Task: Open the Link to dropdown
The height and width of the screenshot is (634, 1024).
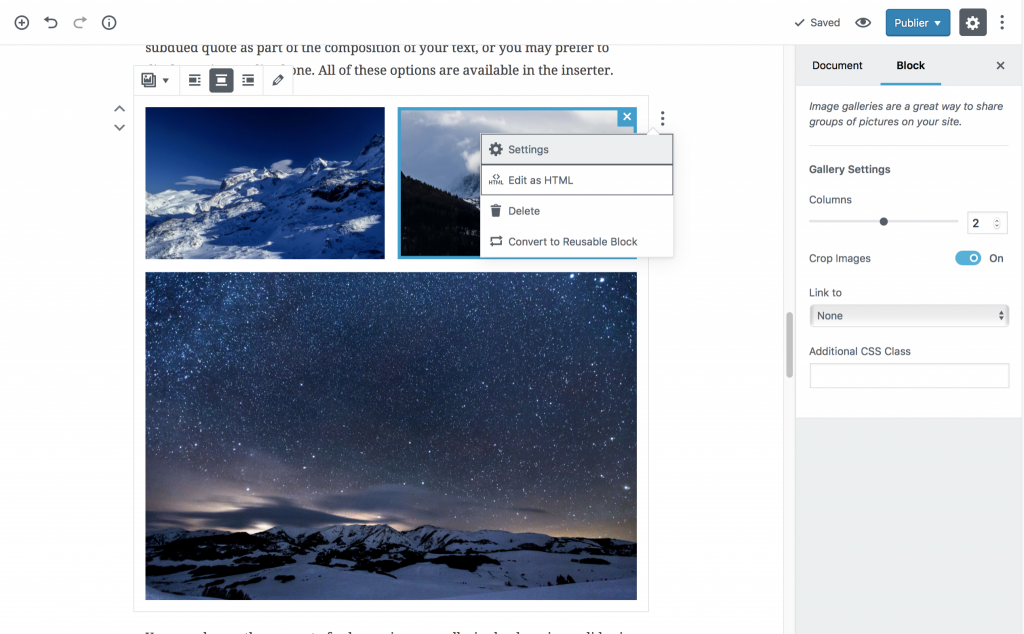Action: (x=909, y=316)
